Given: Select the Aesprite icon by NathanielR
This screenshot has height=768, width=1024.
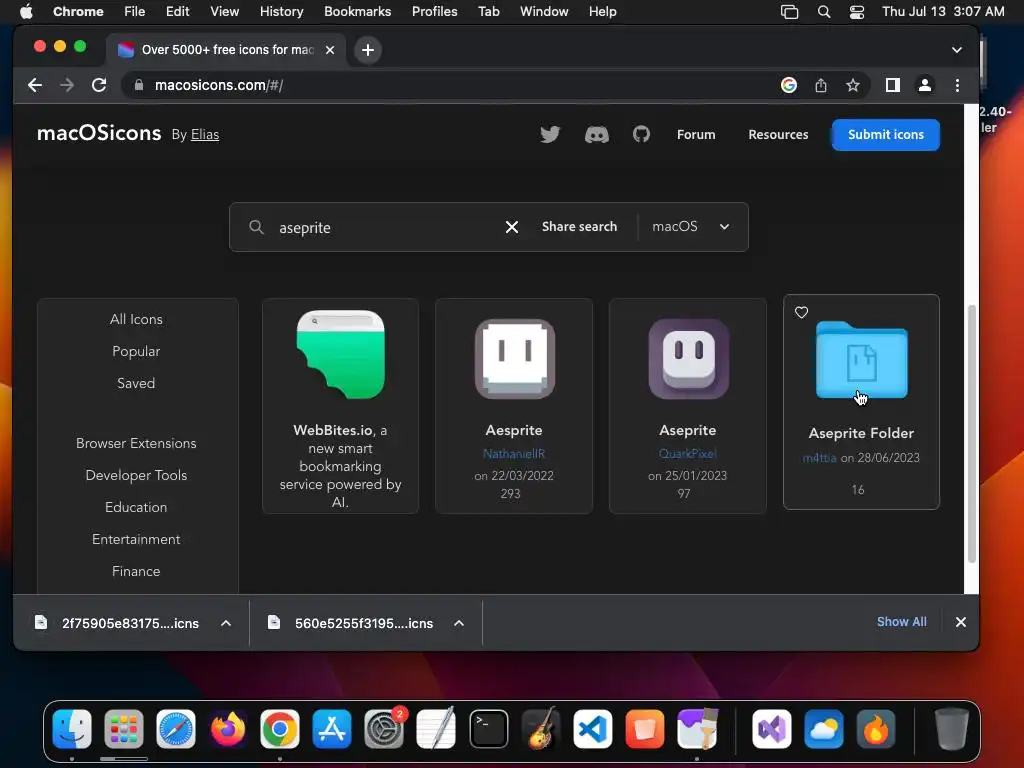Looking at the screenshot, I should pyautogui.click(x=515, y=359).
